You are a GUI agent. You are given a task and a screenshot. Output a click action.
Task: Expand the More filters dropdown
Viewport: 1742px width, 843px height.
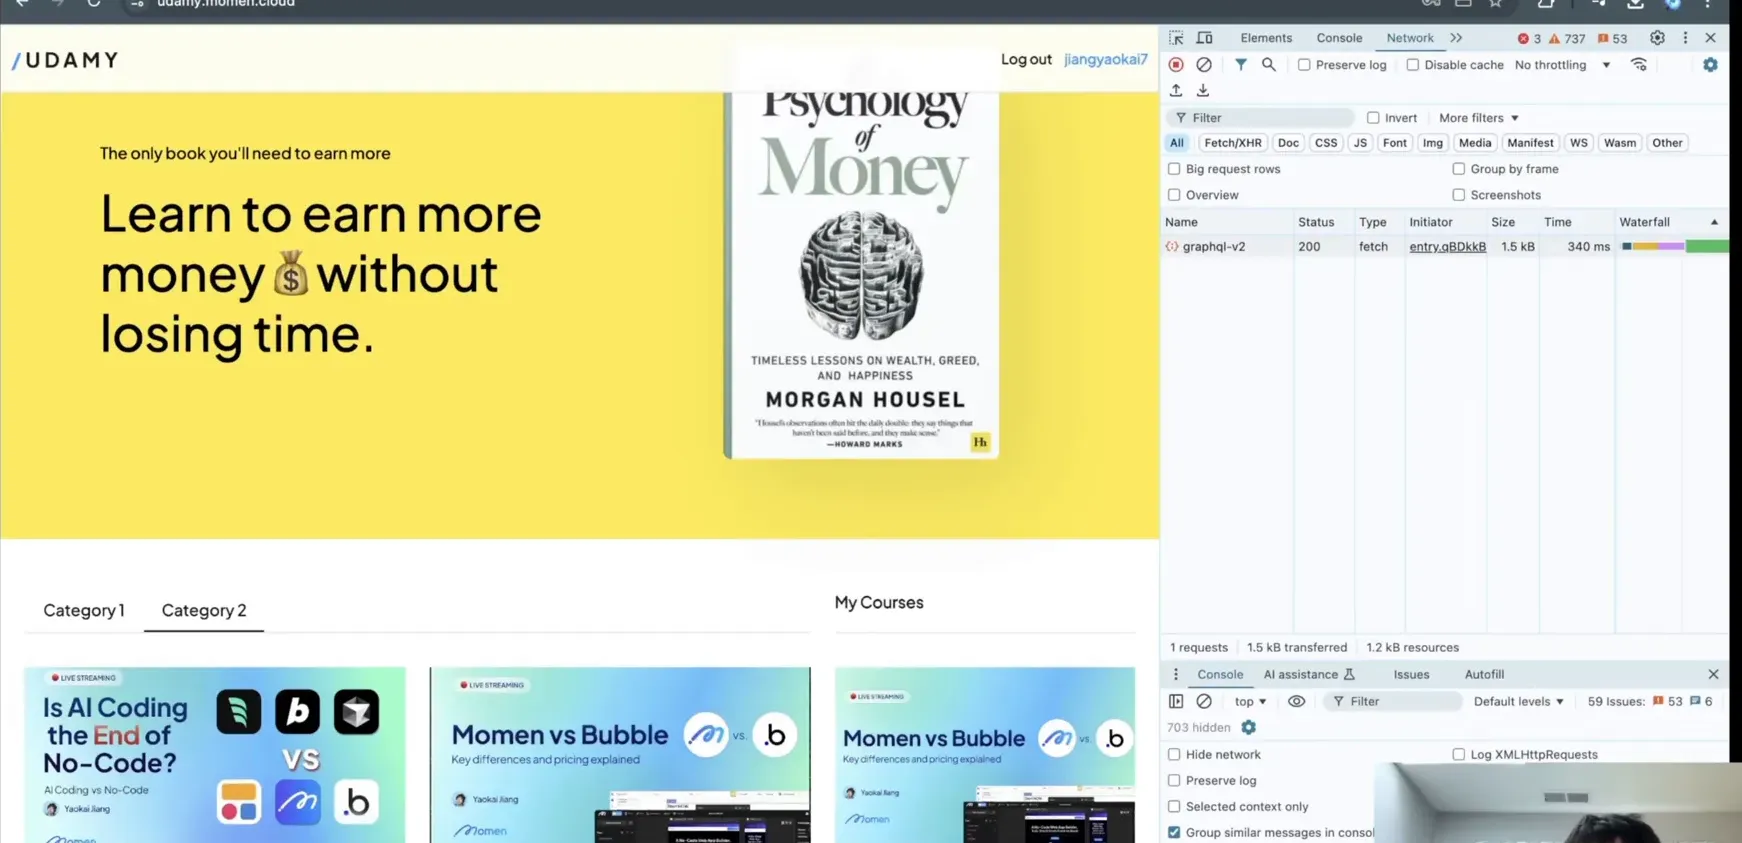click(x=1478, y=118)
